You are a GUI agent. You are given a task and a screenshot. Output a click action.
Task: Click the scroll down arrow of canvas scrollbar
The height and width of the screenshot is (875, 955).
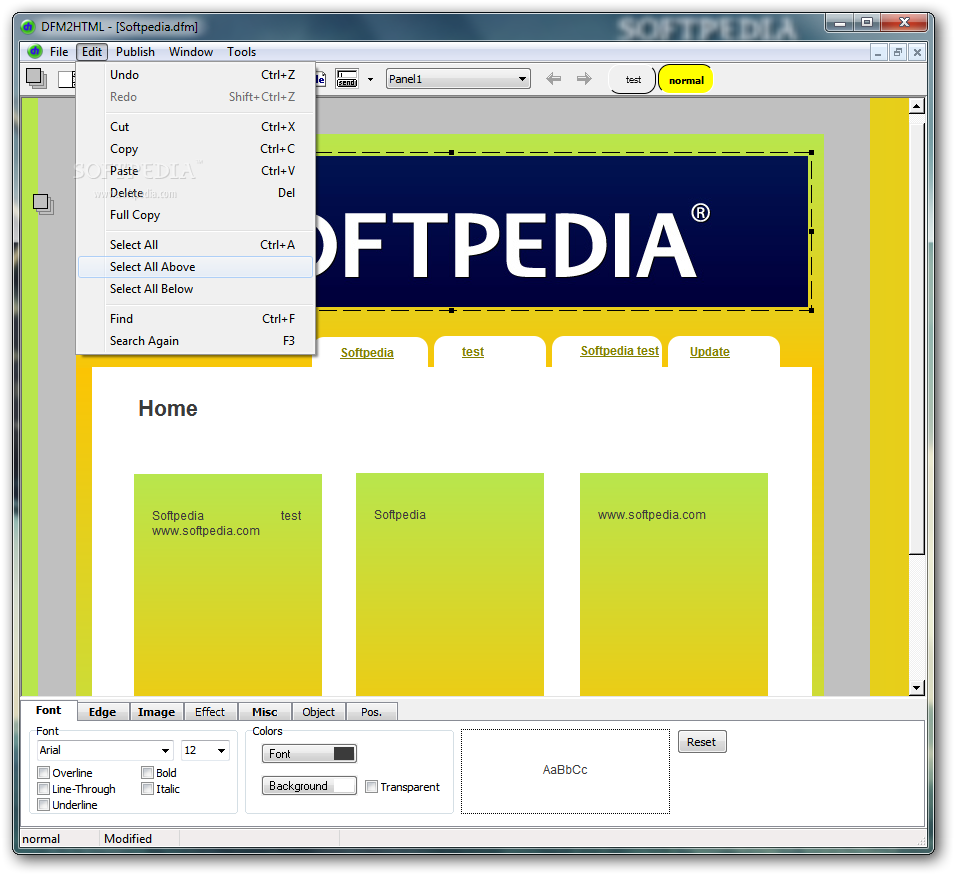point(917,688)
